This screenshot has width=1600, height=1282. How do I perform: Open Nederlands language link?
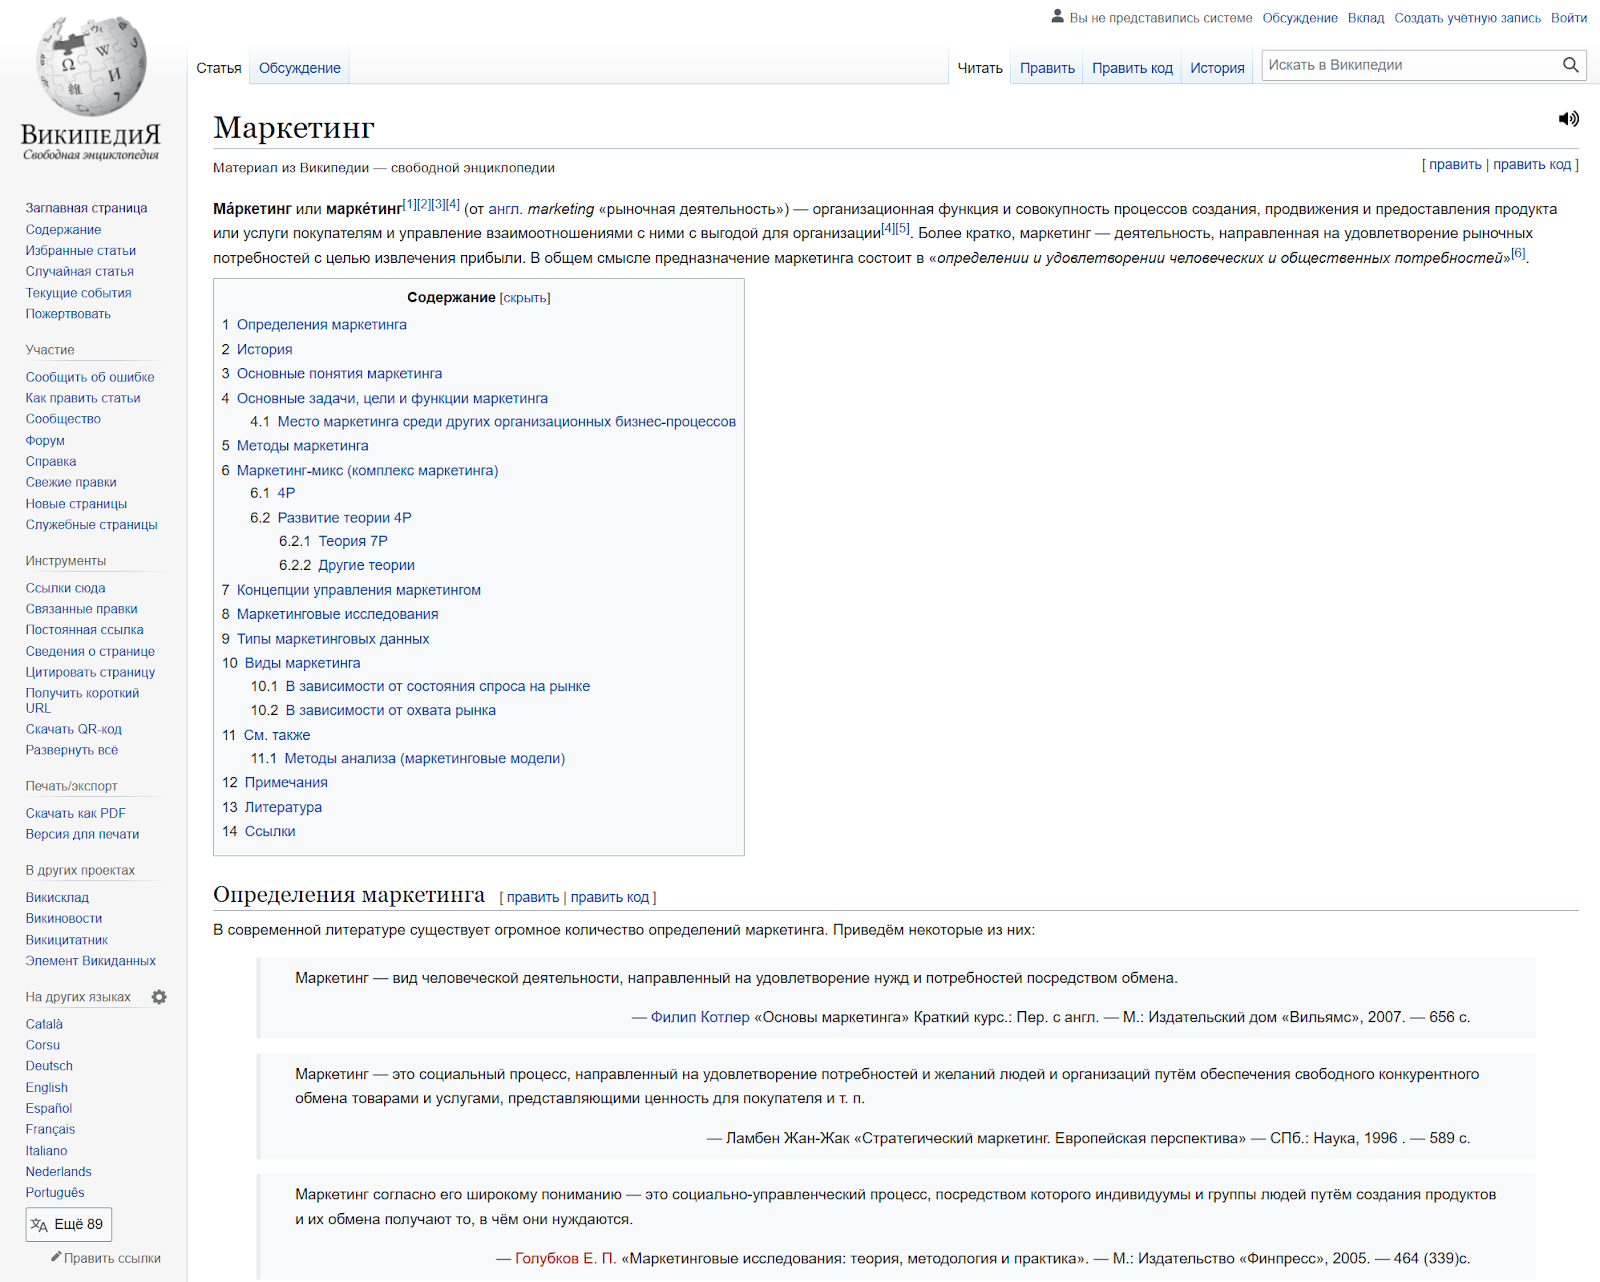(x=59, y=1171)
